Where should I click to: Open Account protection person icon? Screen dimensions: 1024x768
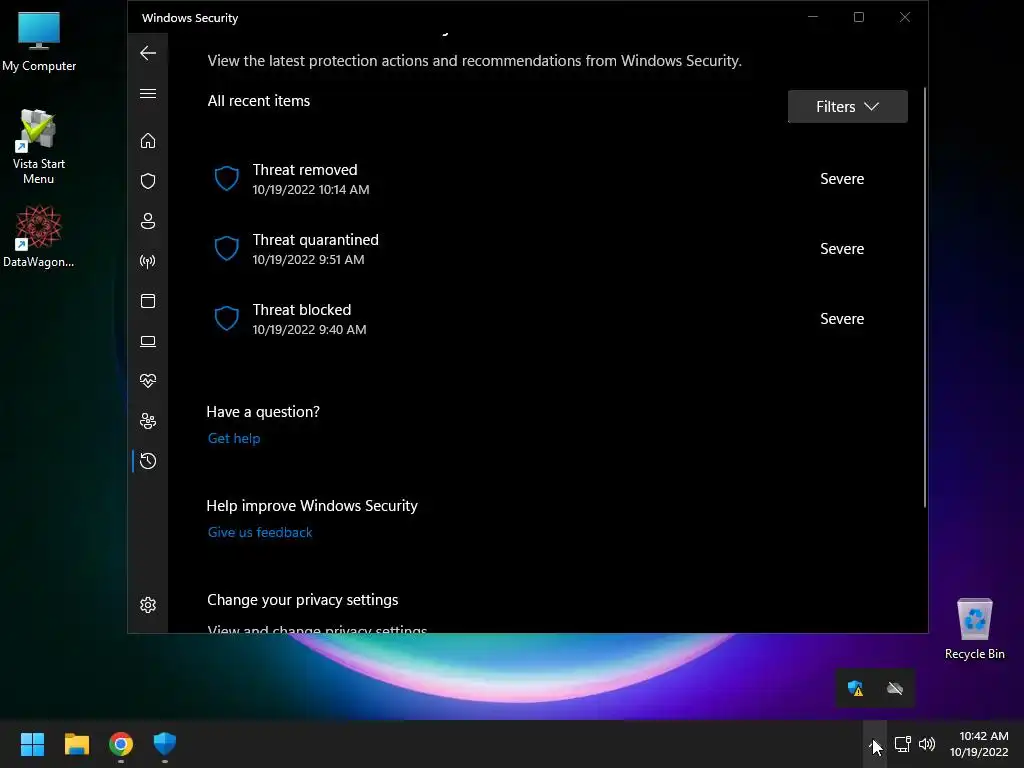coord(148,221)
